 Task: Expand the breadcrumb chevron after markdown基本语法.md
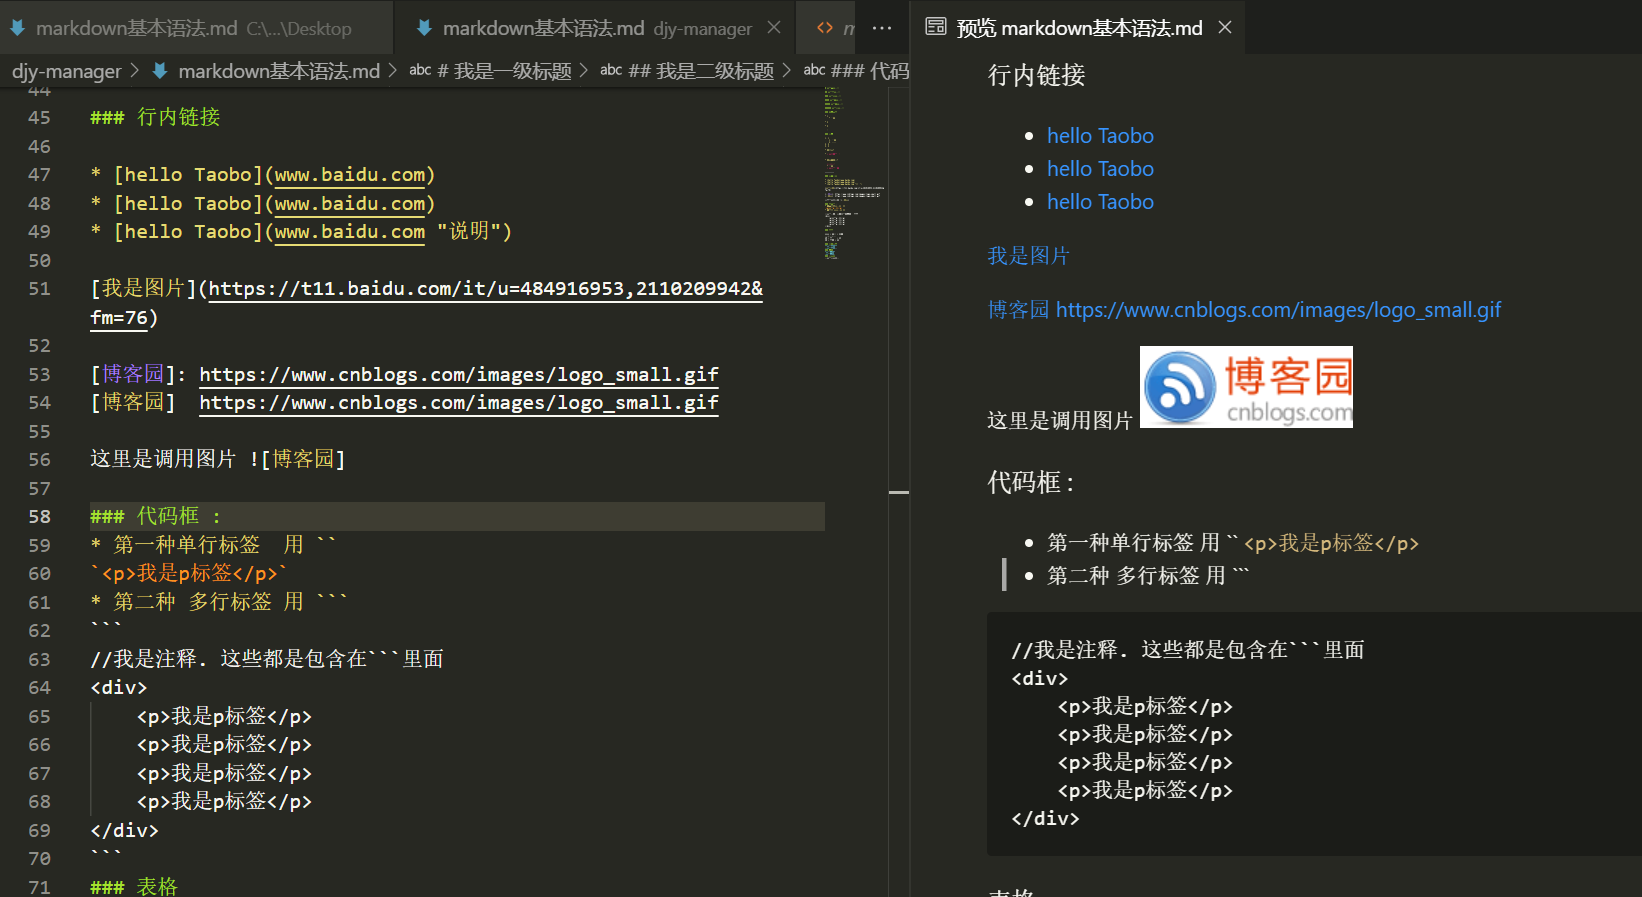(x=392, y=71)
